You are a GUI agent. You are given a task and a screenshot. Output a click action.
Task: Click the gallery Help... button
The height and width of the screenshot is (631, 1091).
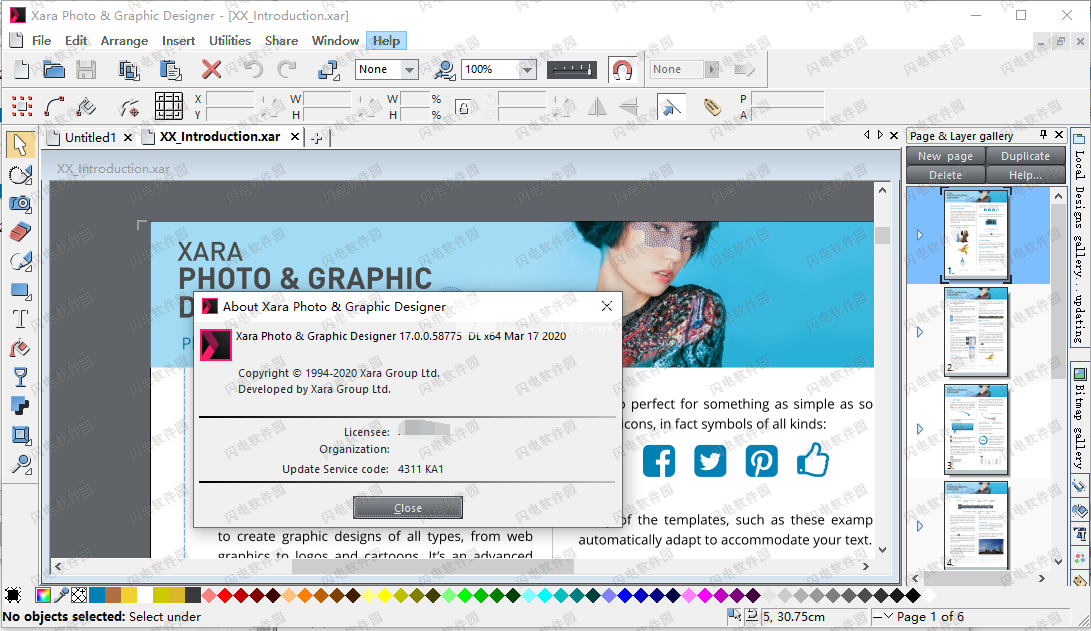(x=1025, y=175)
